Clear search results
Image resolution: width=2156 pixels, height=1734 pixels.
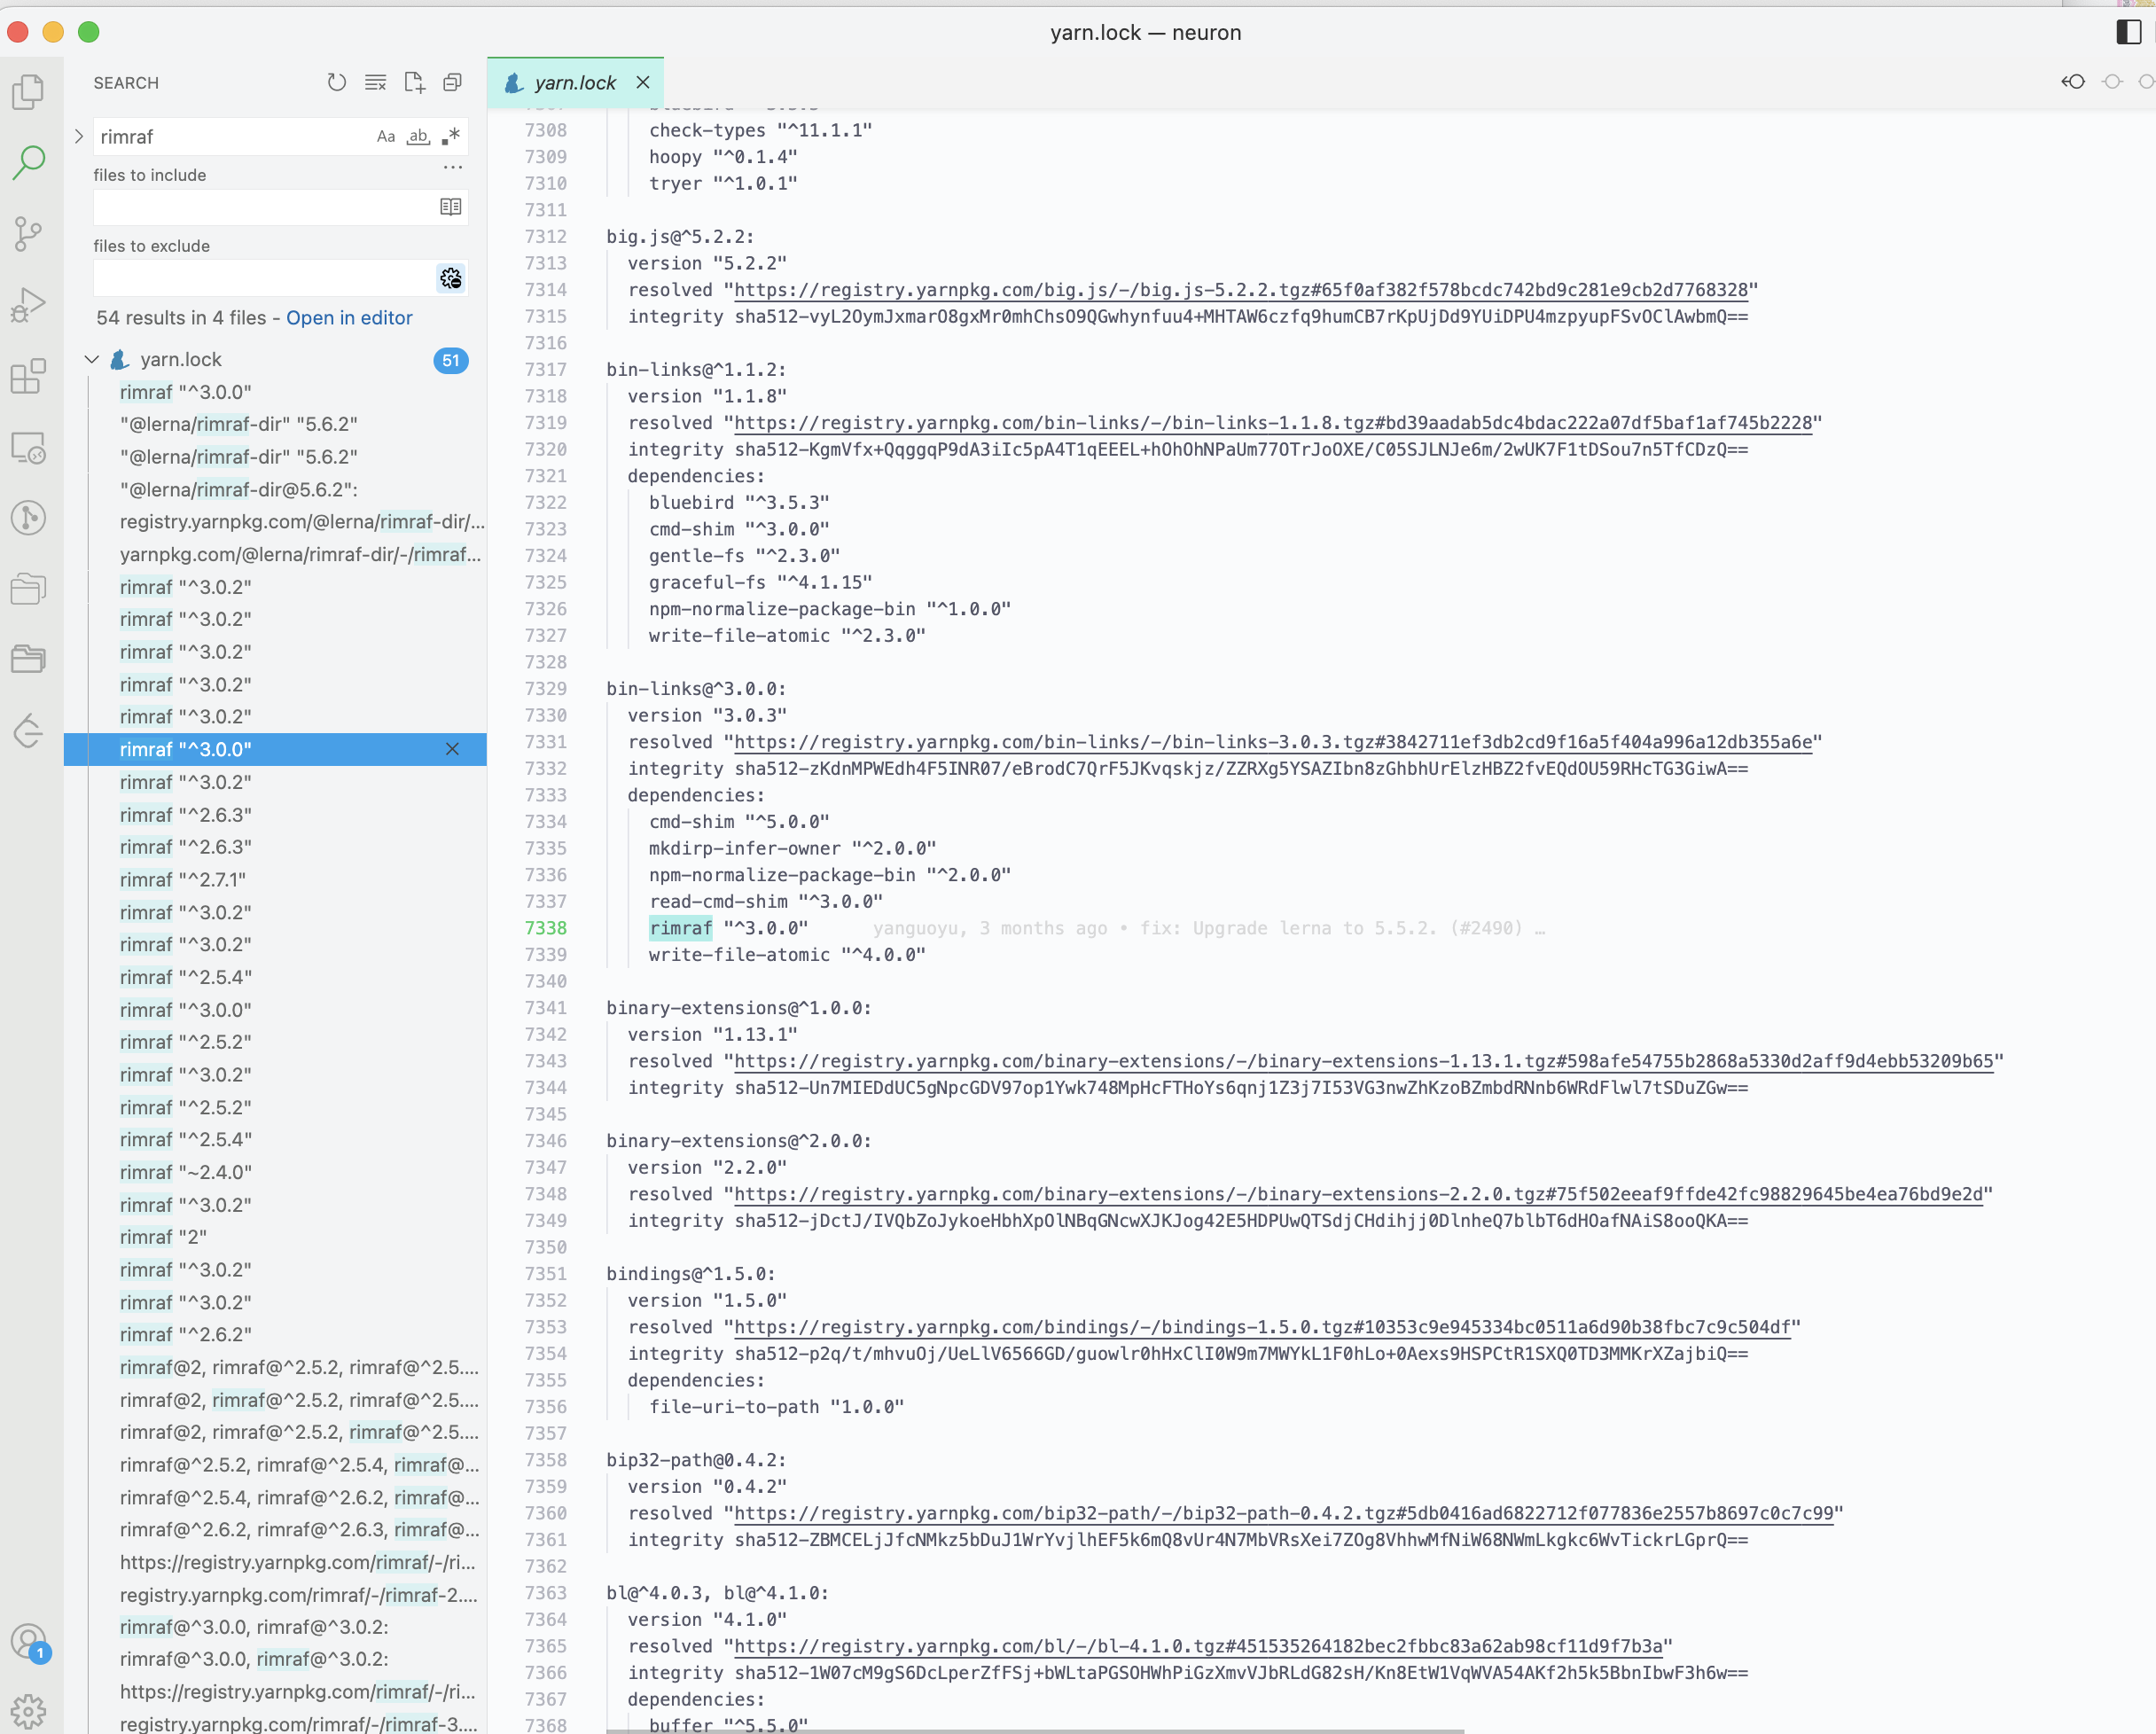coord(375,83)
